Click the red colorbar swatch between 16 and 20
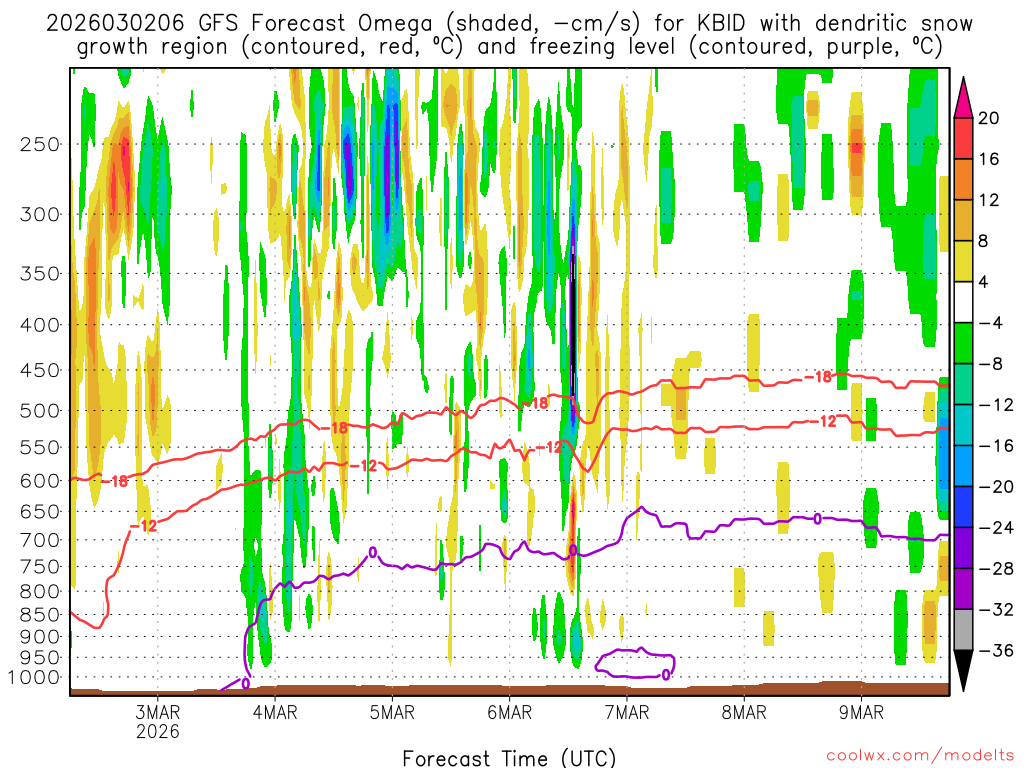This screenshot has width=1024, height=768. [x=963, y=138]
